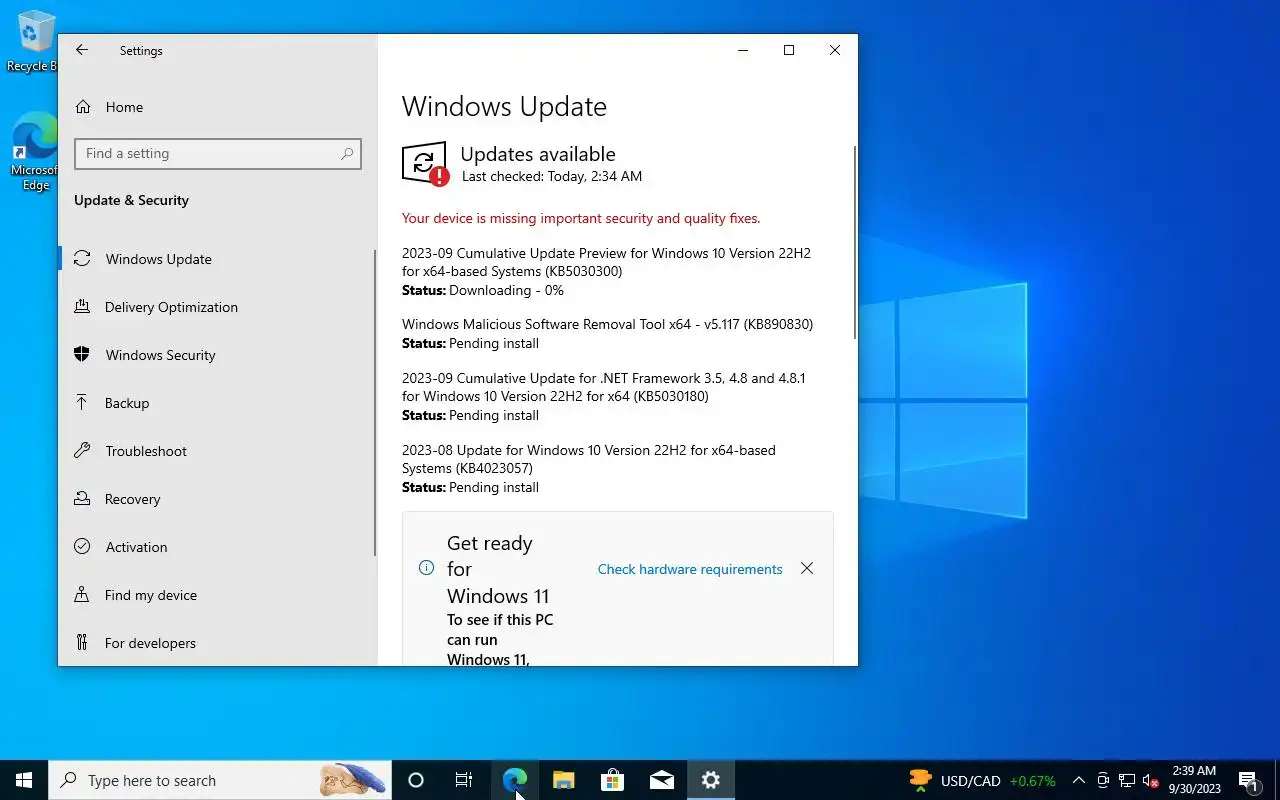The width and height of the screenshot is (1280, 800).
Task: Open Activation settings
Action: pos(217,547)
